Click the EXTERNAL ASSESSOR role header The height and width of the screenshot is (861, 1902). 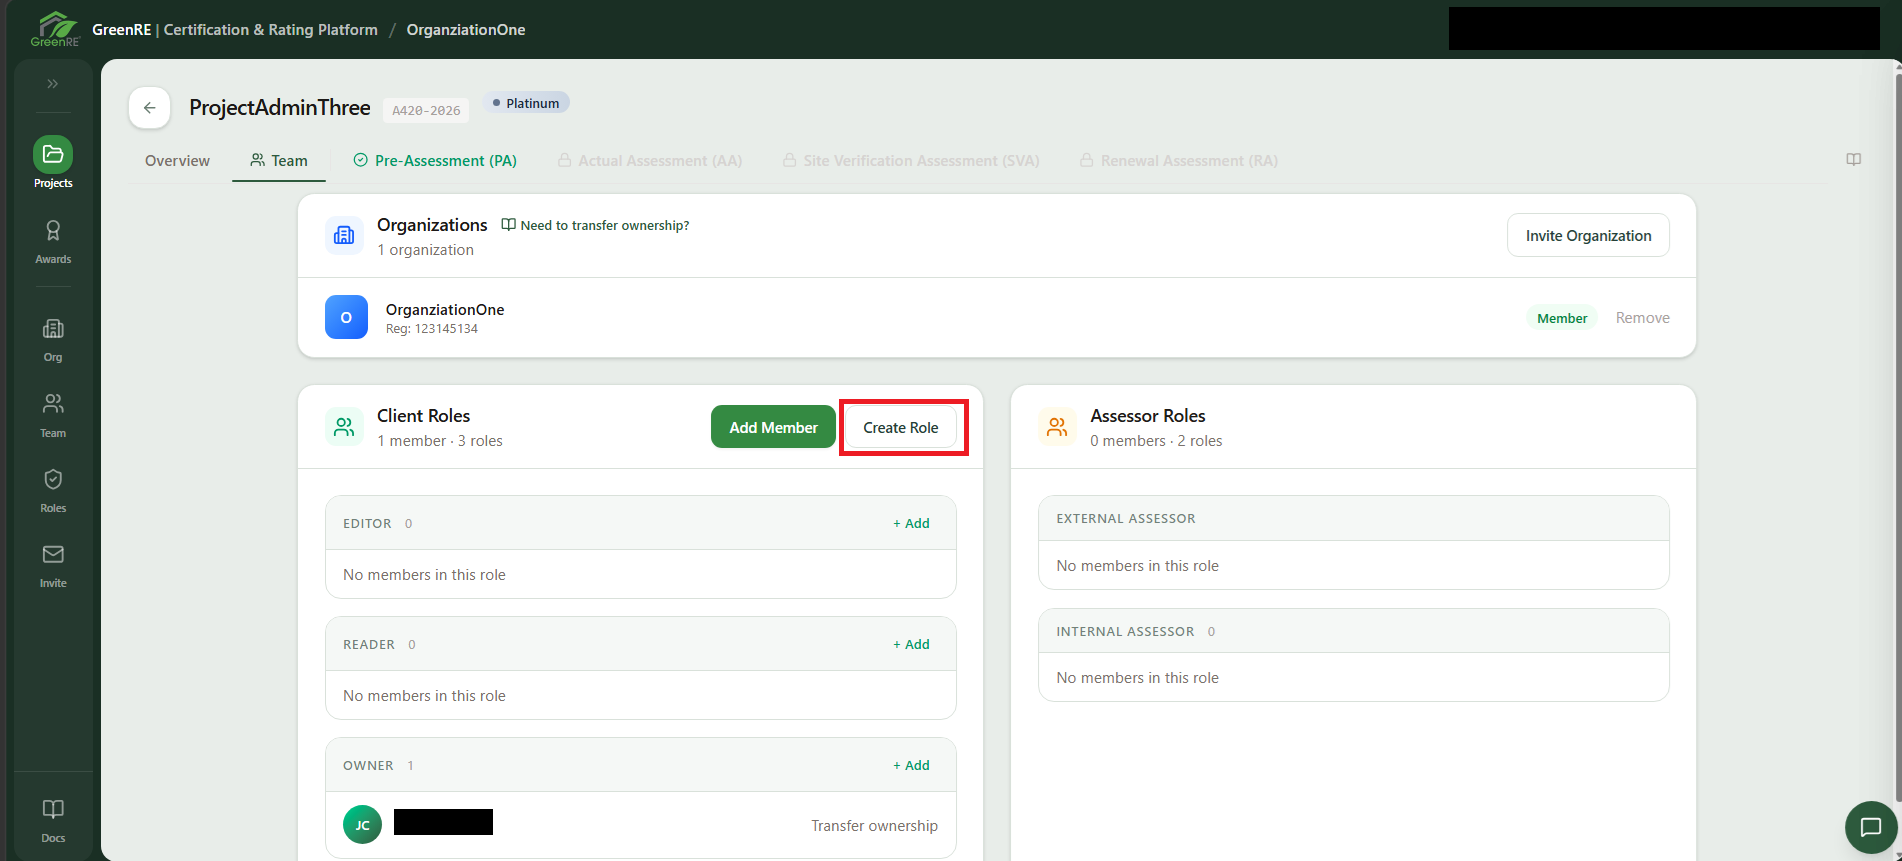pyautogui.click(x=1353, y=518)
